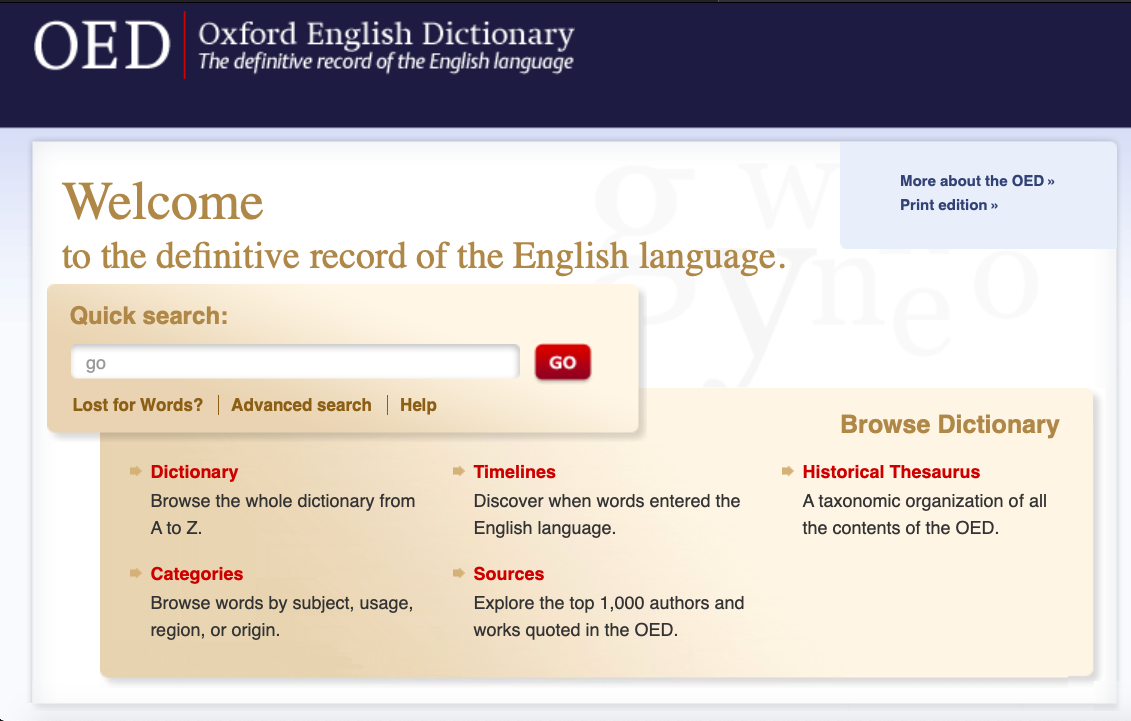Click the text 'Browse the whole dictionary from'
The image size is (1131, 721).
pos(283,501)
